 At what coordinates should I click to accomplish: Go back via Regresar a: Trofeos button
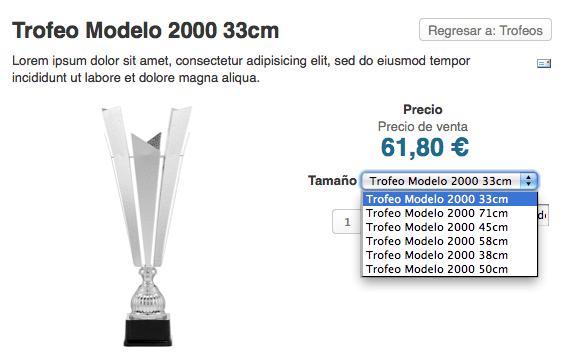coord(485,30)
